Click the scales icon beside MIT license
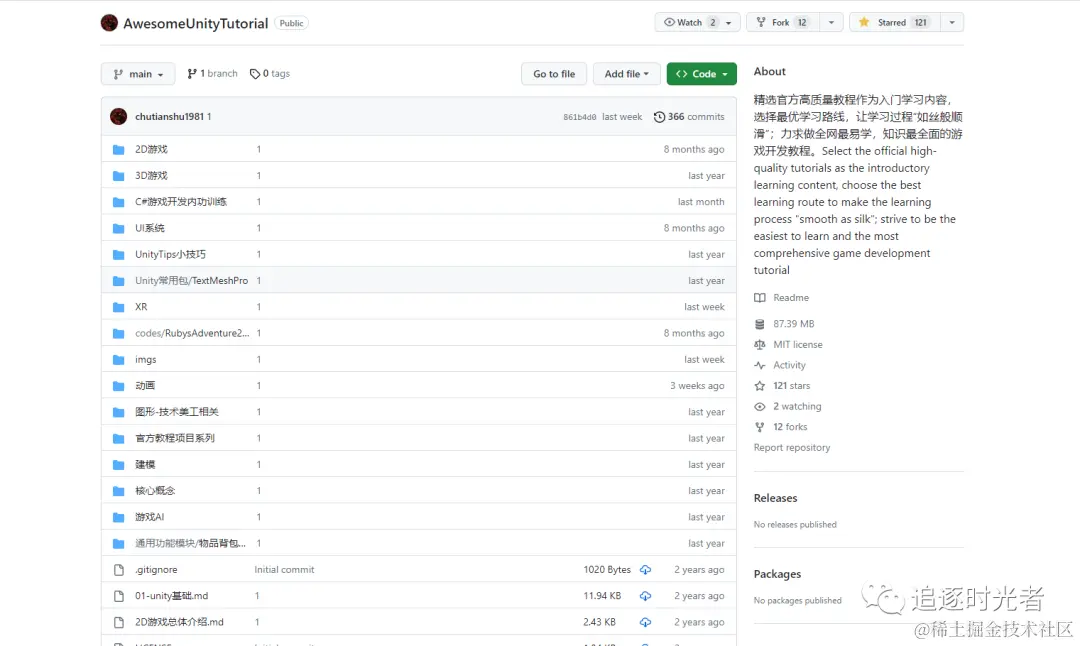This screenshot has height=646, width=1080. click(x=760, y=344)
